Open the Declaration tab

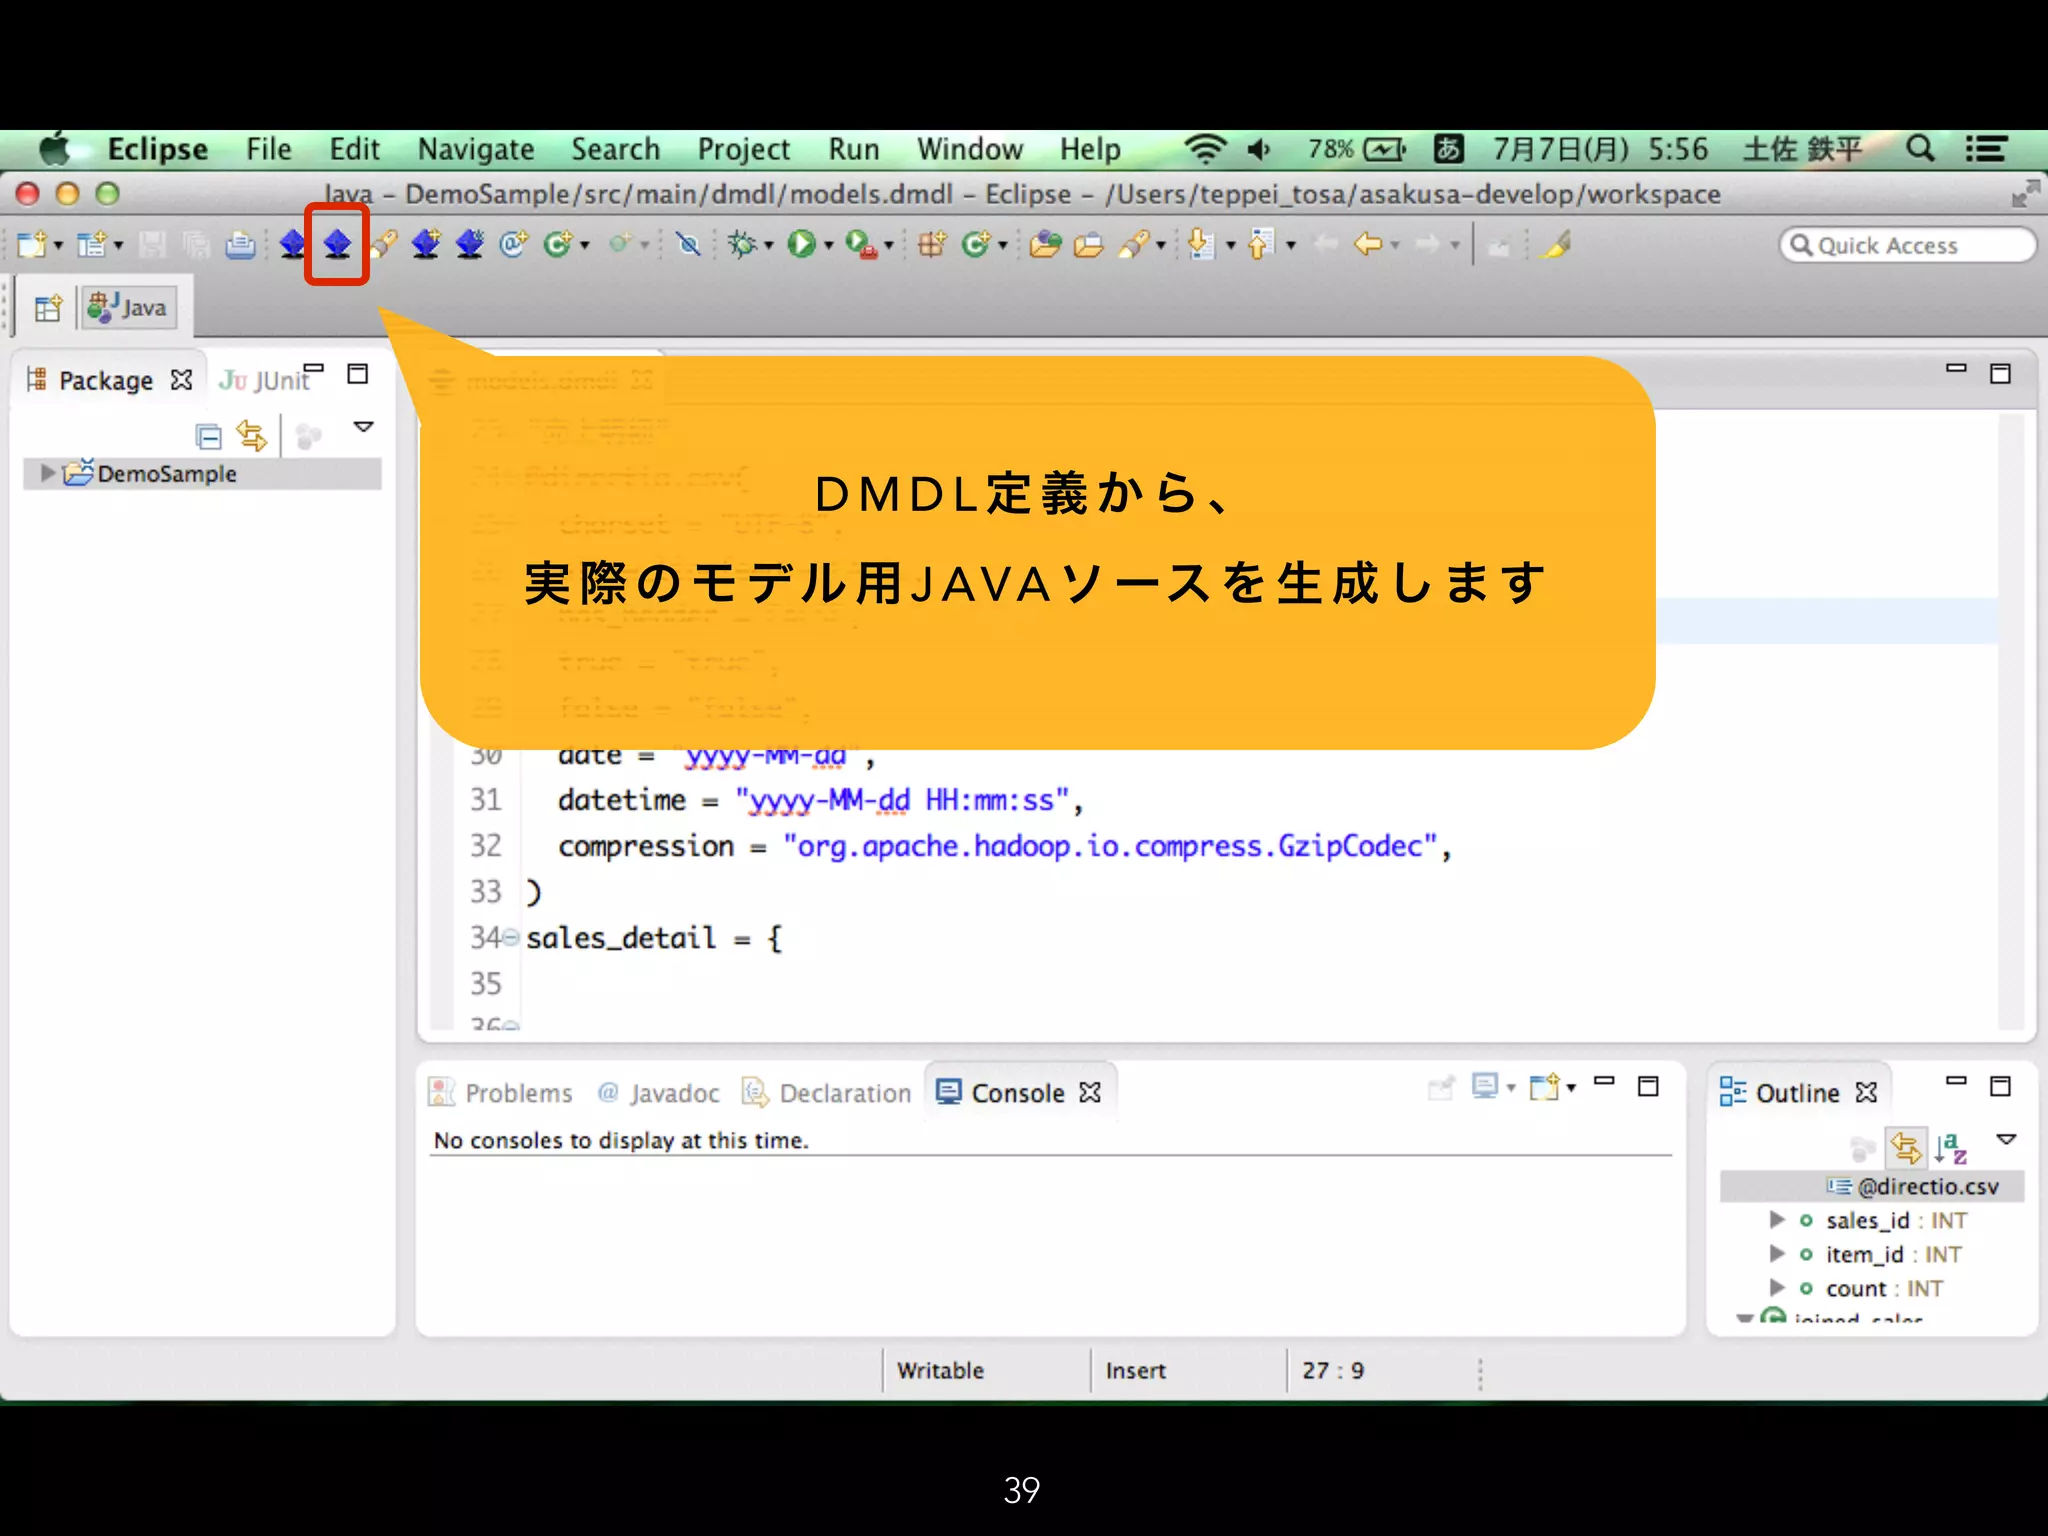[x=827, y=1093]
